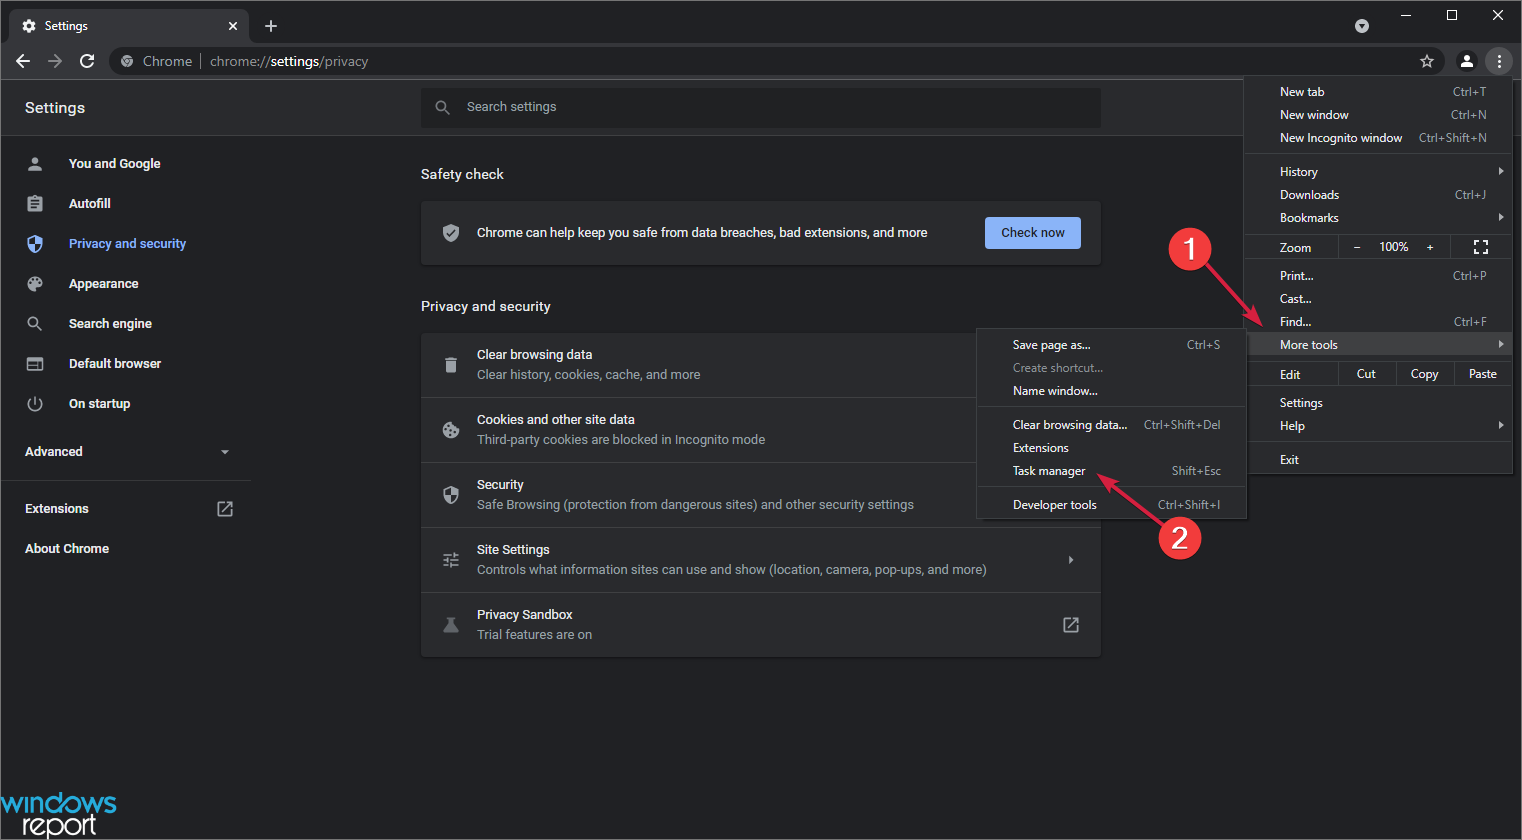This screenshot has width=1522, height=840.
Task: Select Find... menu item
Action: coord(1379,322)
